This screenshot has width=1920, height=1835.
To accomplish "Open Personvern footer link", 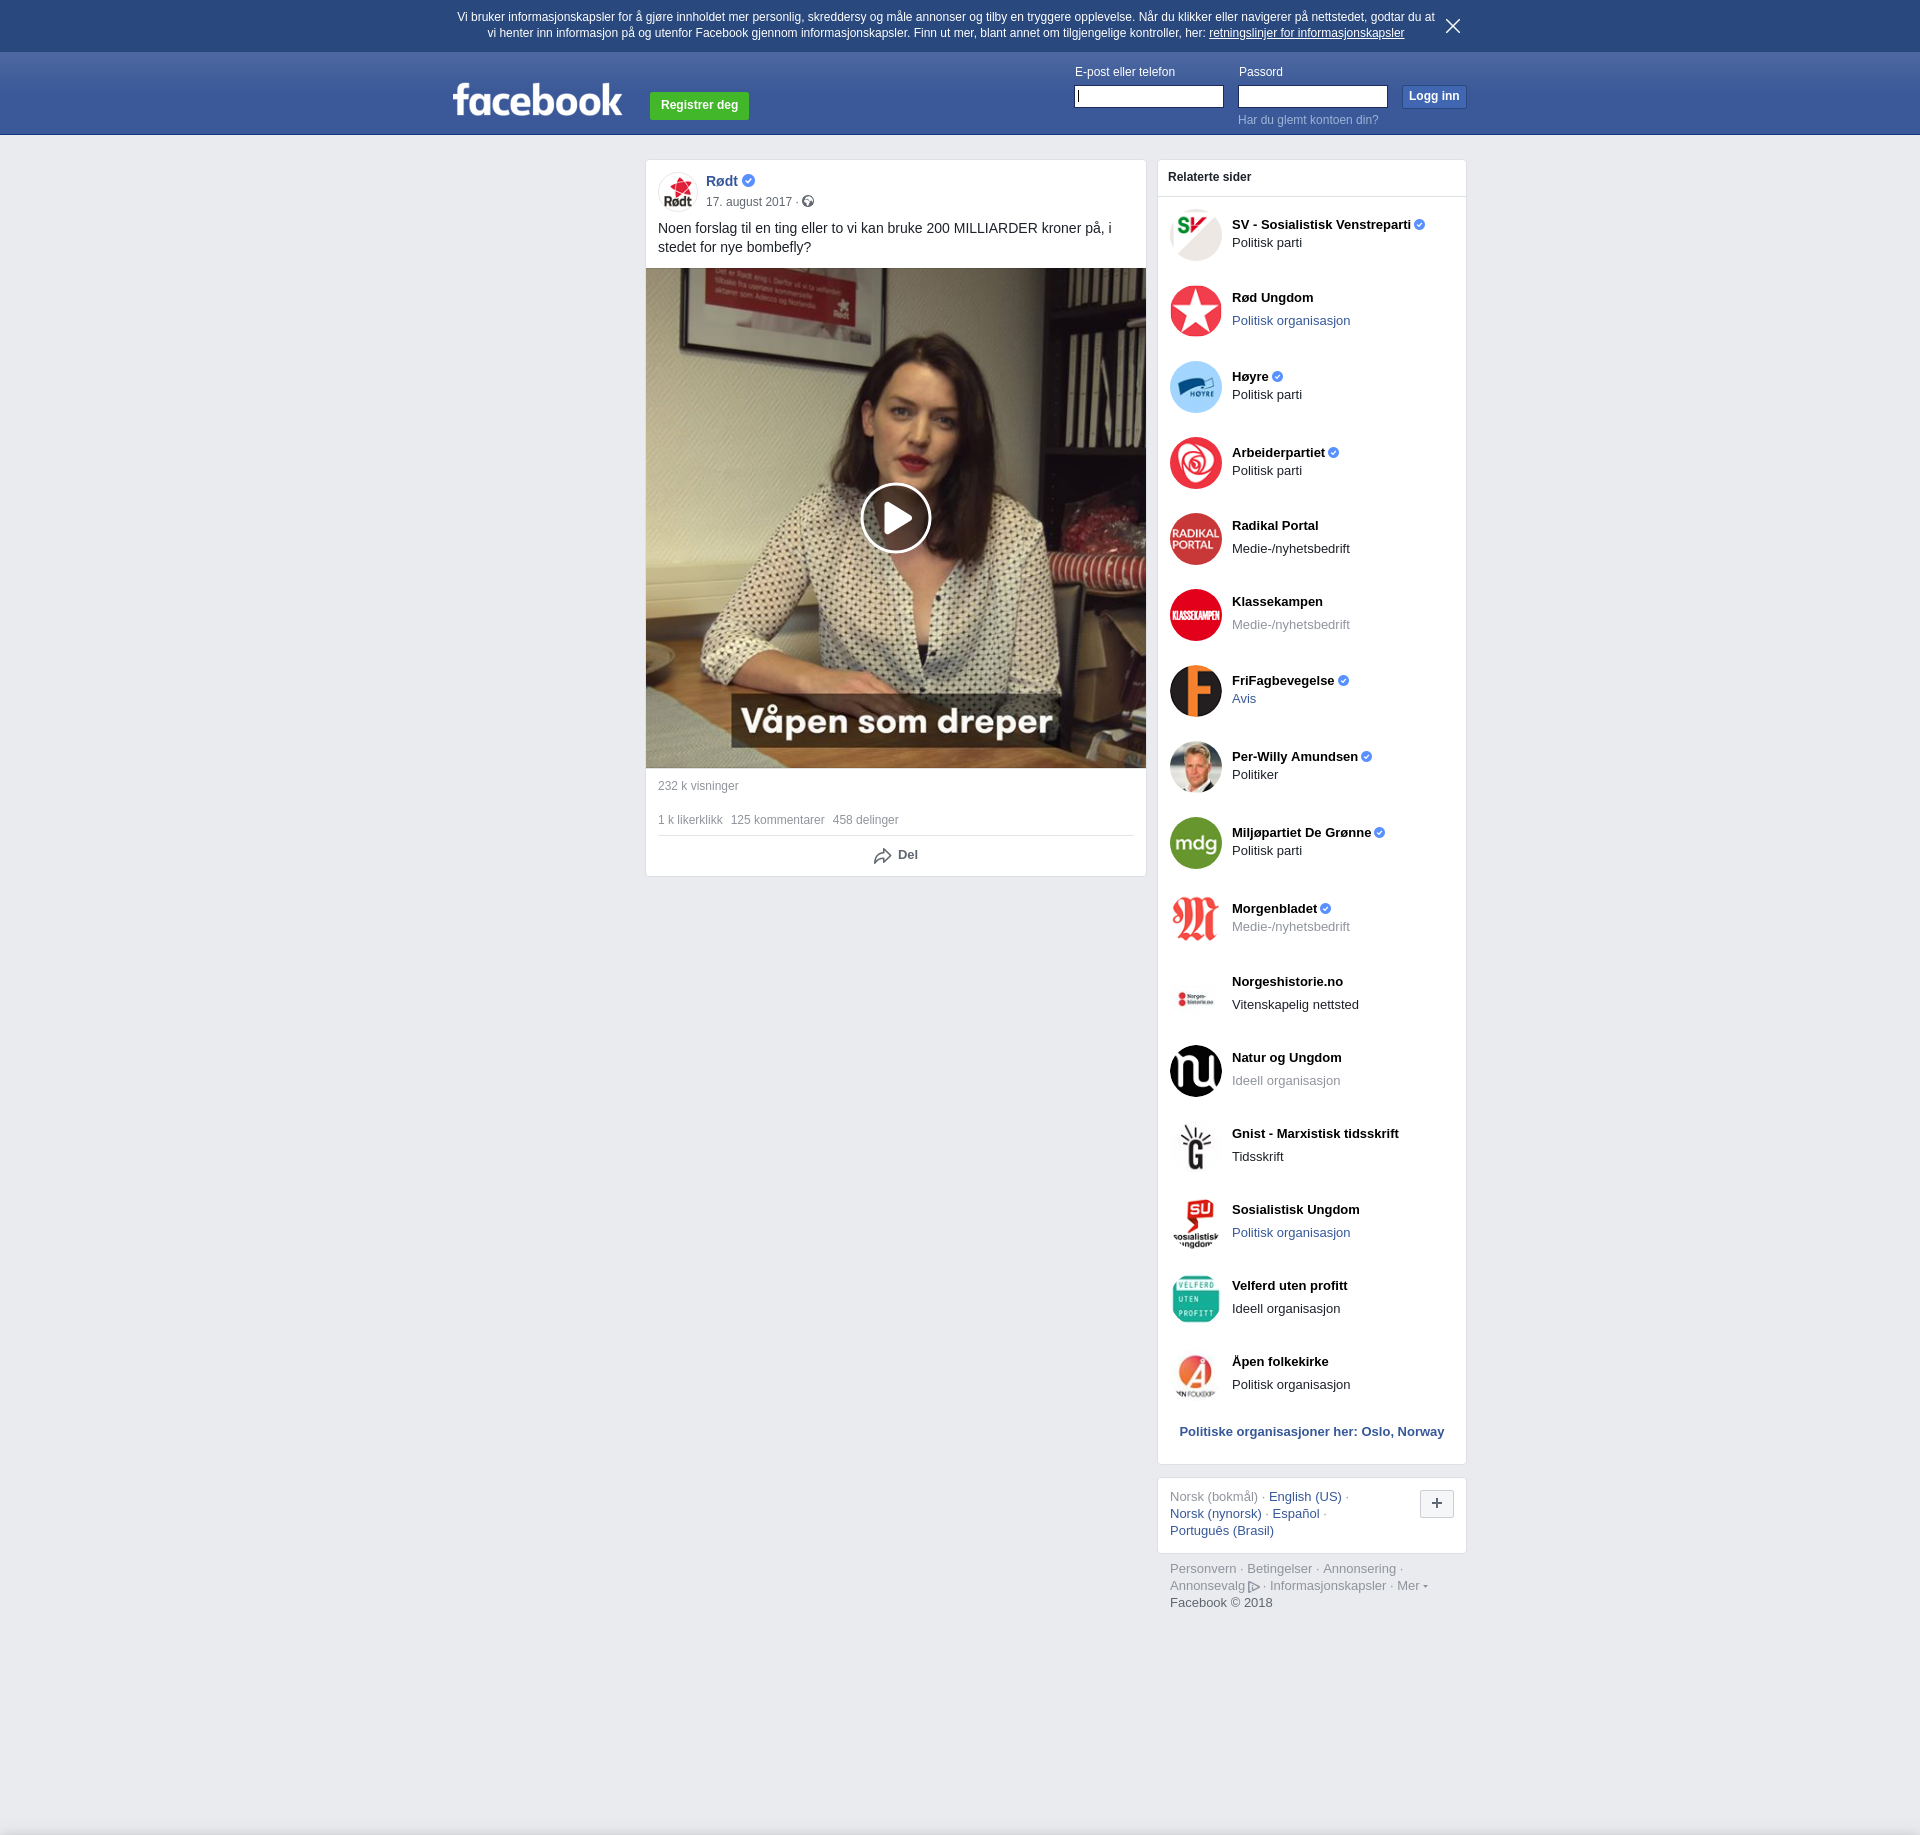I will click(1203, 1569).
